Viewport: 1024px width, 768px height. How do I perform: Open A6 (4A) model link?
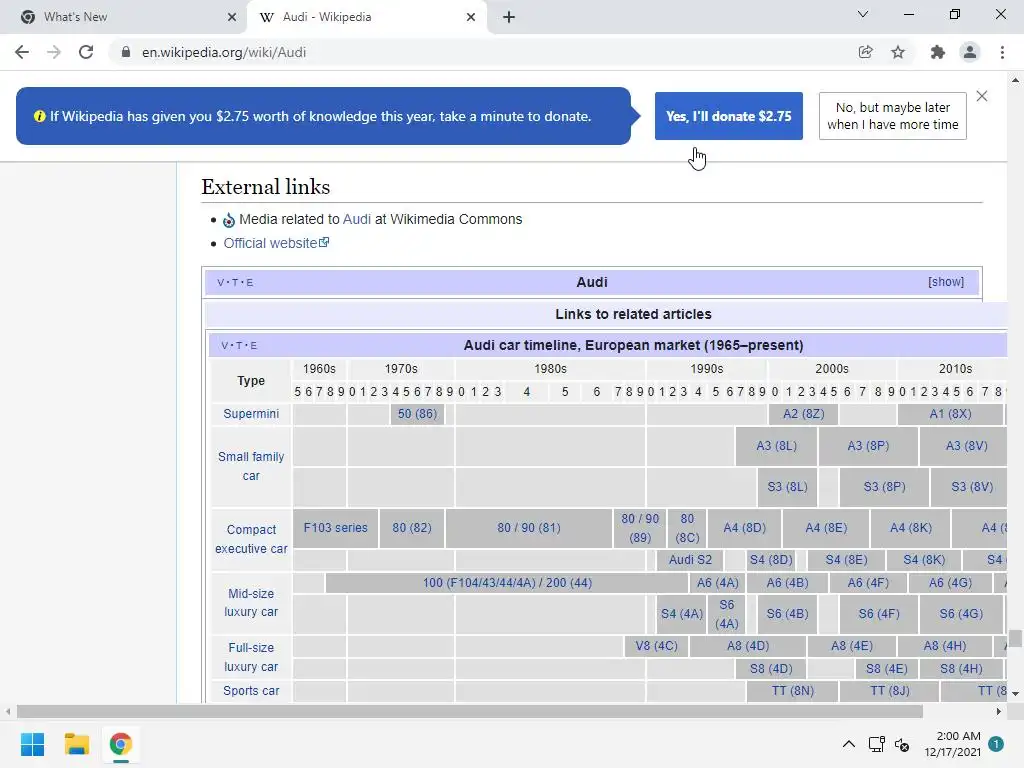pyautogui.click(x=717, y=583)
